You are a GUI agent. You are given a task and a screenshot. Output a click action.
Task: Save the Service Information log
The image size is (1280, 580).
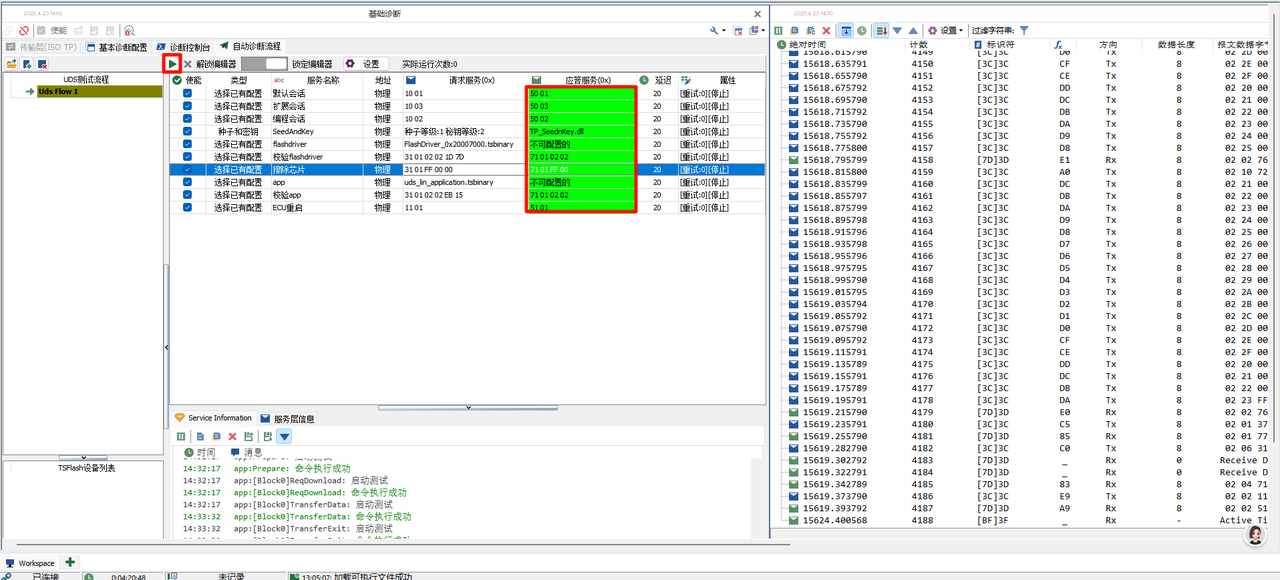tap(248, 436)
